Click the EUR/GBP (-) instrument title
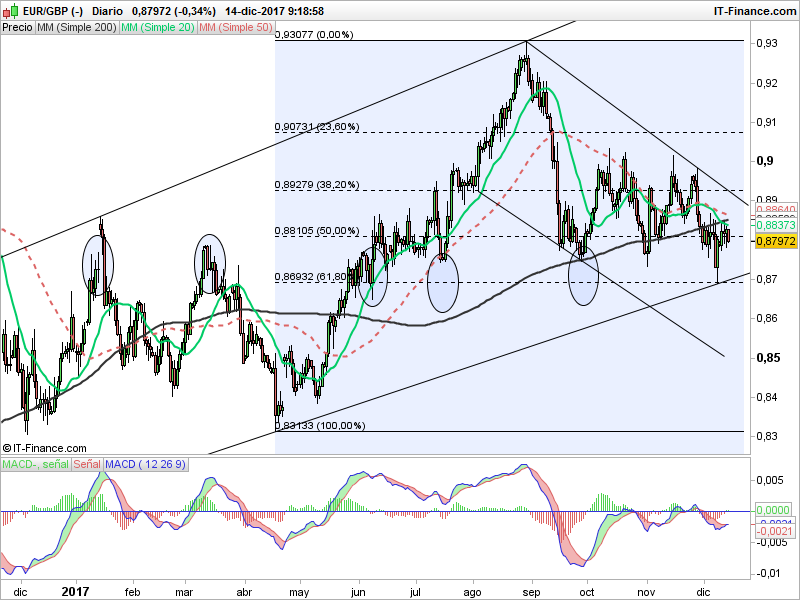800x600 pixels. pos(53,11)
